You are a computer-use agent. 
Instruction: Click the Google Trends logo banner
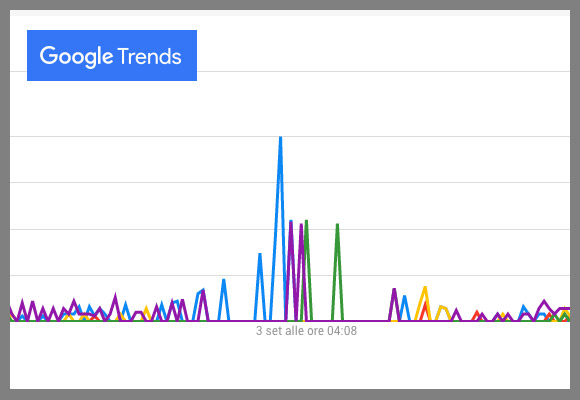tap(112, 56)
